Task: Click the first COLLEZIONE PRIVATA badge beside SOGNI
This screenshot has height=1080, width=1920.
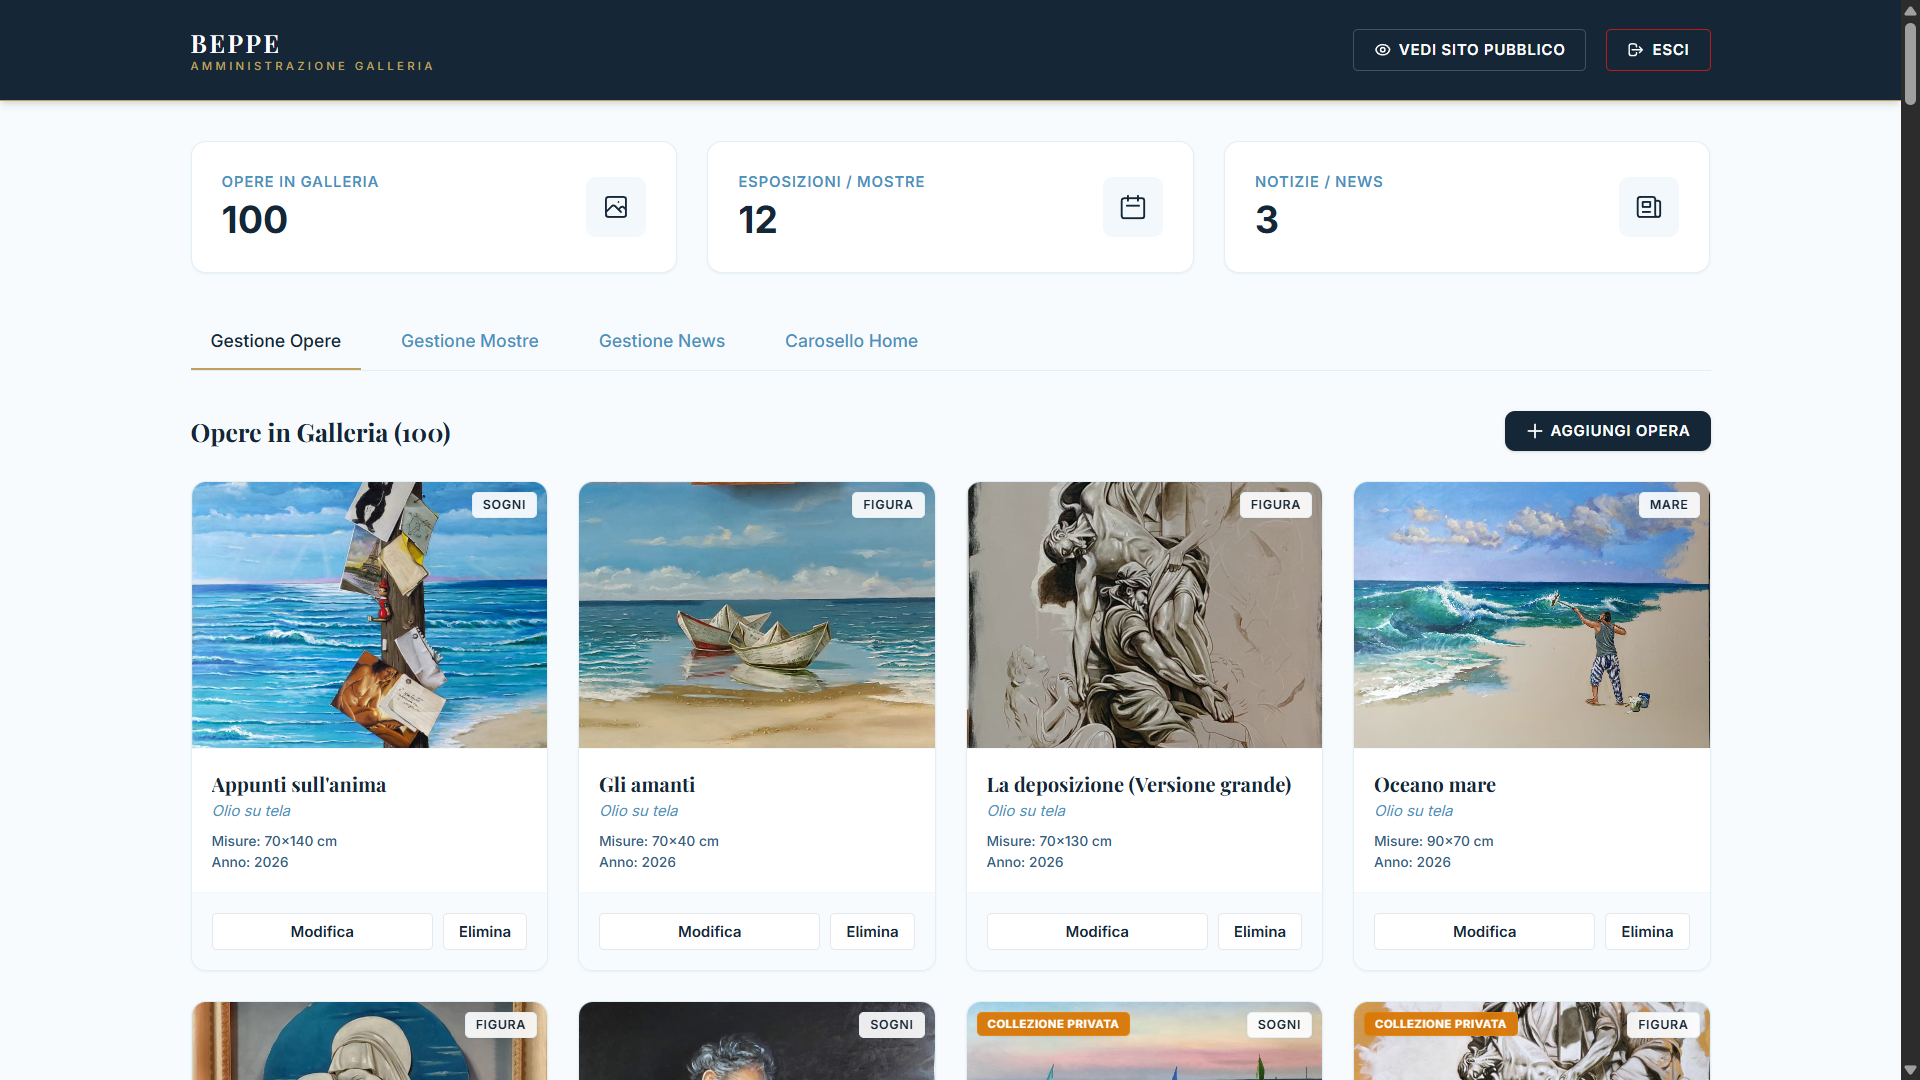Action: point(1053,1024)
